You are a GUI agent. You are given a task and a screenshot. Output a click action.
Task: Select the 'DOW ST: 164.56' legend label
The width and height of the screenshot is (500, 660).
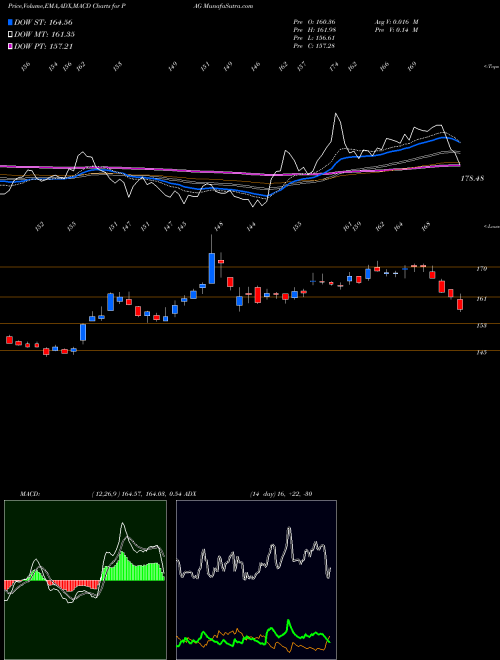click(43, 22)
